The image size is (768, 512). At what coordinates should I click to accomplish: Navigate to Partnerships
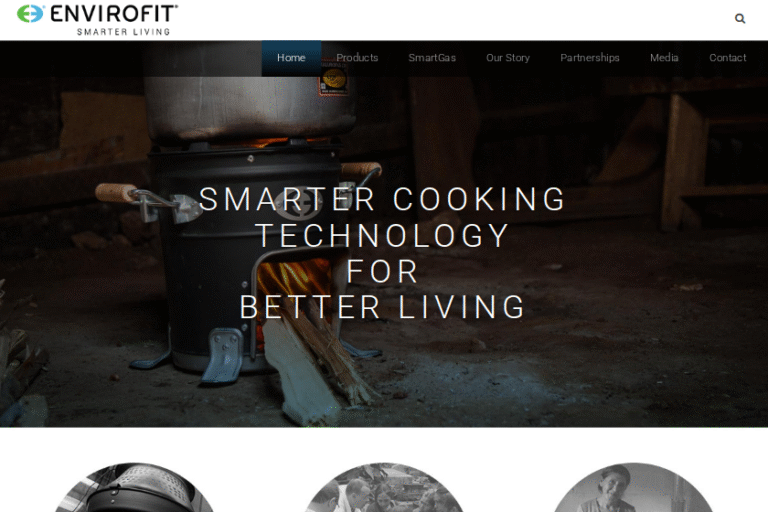click(x=590, y=58)
